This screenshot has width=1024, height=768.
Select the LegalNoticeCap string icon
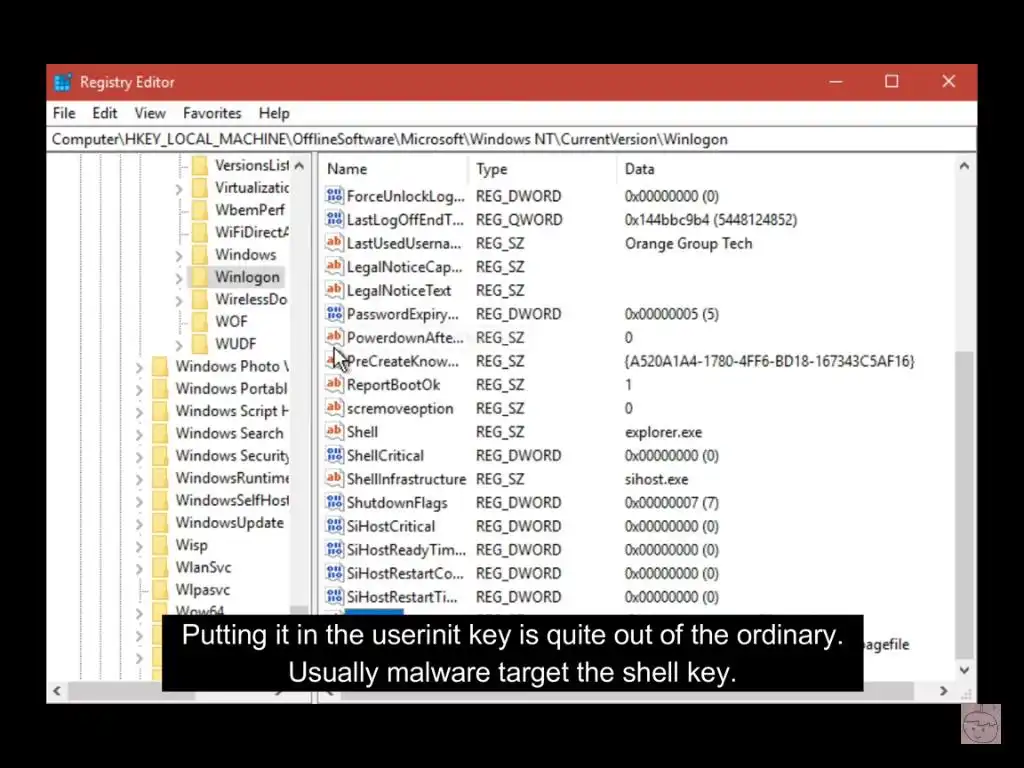(x=334, y=266)
